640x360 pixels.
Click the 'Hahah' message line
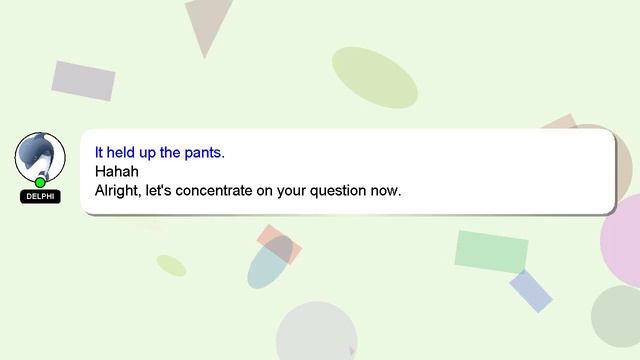[x=117, y=171]
